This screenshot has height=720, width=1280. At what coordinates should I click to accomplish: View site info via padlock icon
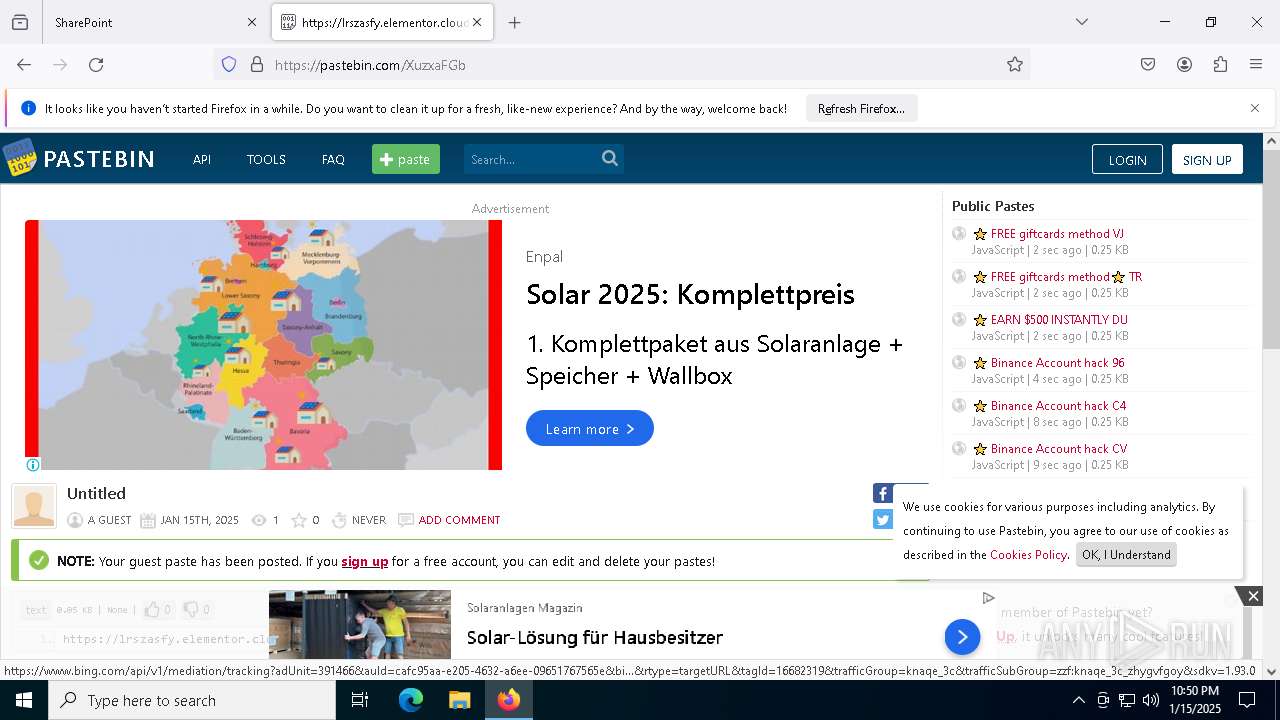point(257,64)
